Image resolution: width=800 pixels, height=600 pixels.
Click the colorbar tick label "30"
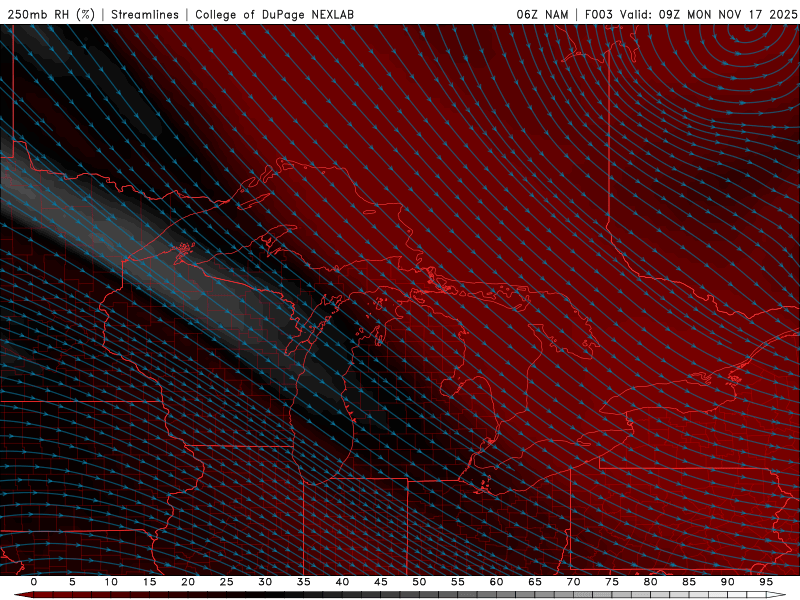(x=265, y=582)
